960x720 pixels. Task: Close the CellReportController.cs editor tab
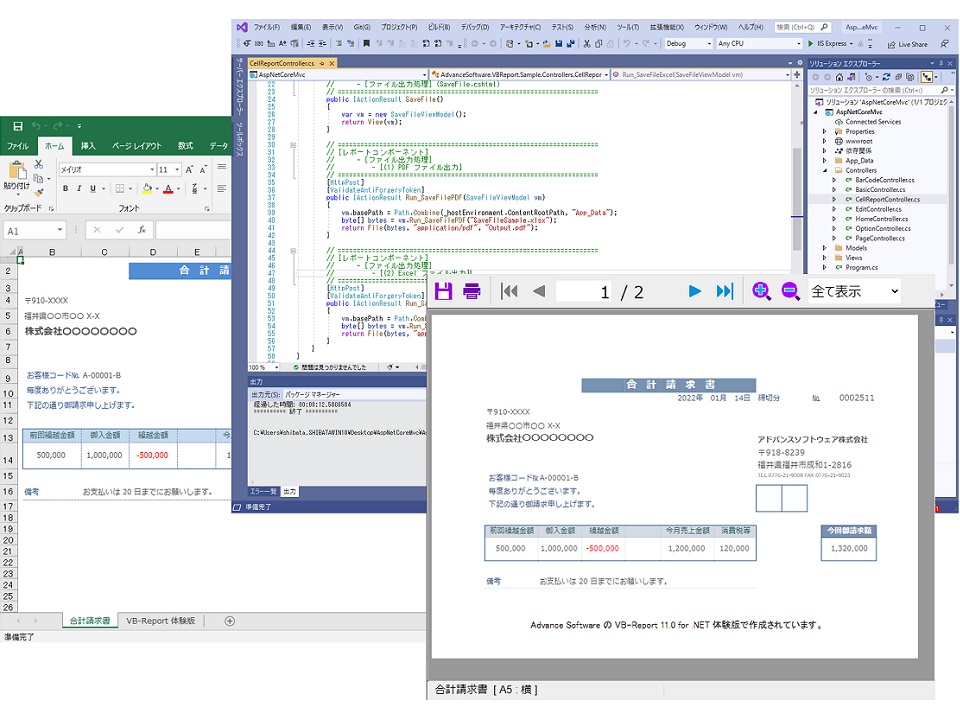tap(332, 63)
